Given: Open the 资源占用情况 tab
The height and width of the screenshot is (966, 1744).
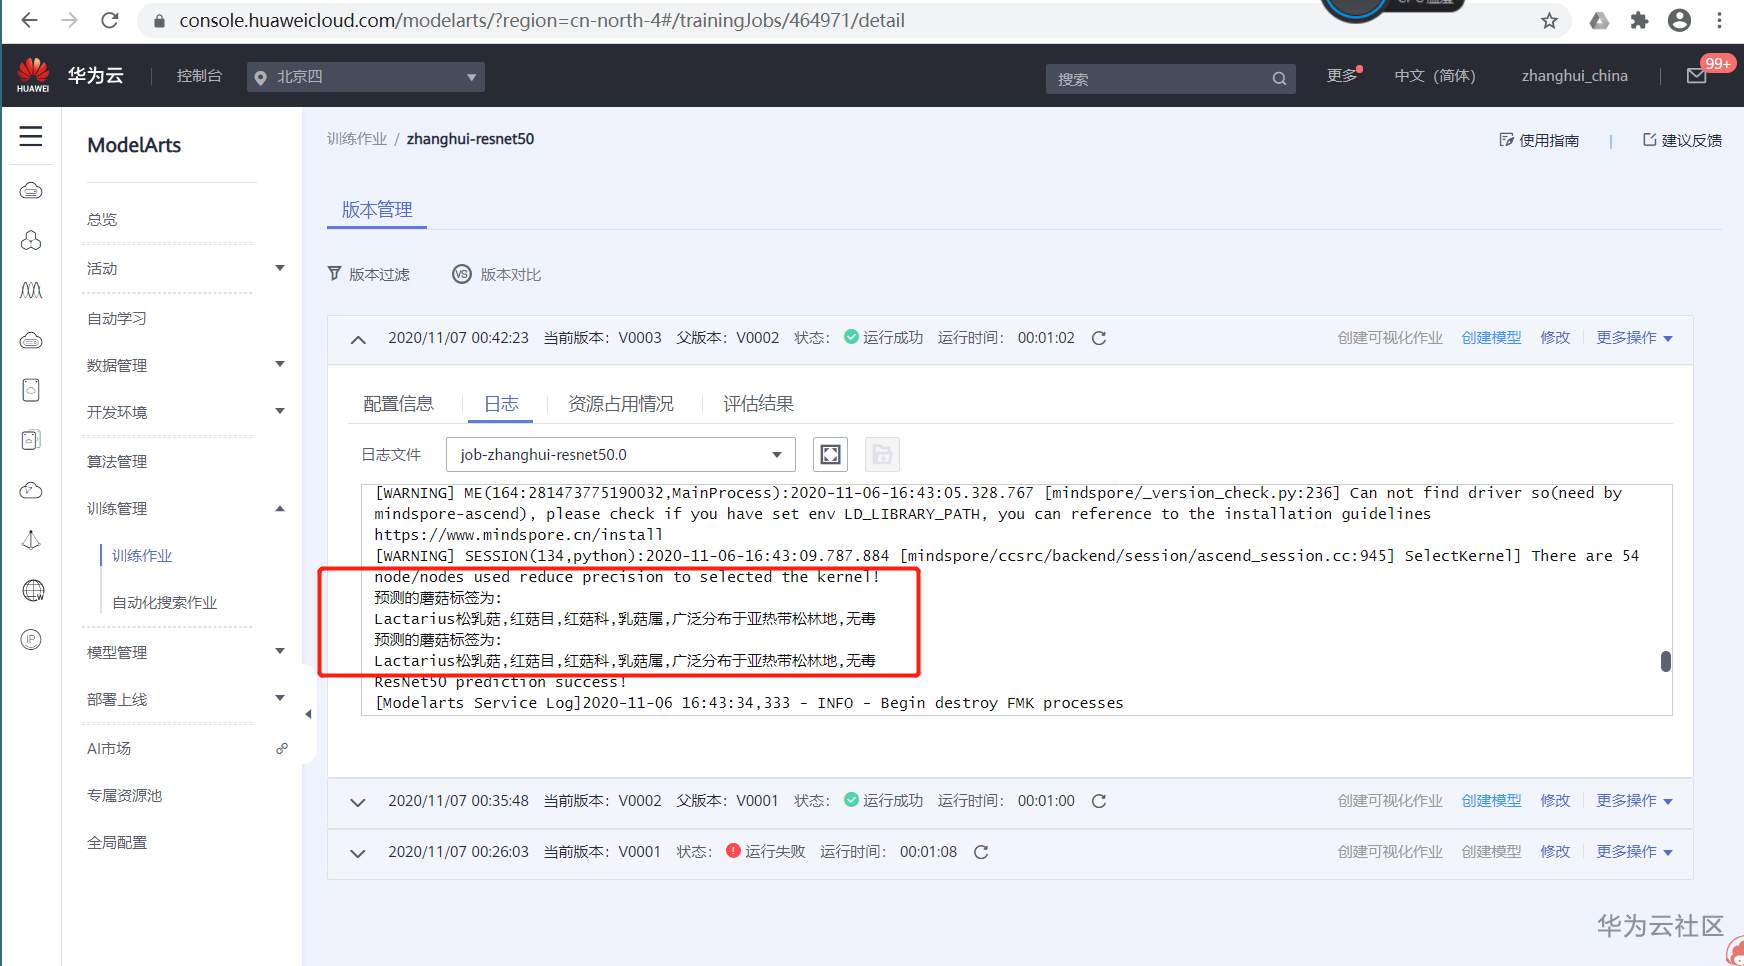Looking at the screenshot, I should (621, 404).
